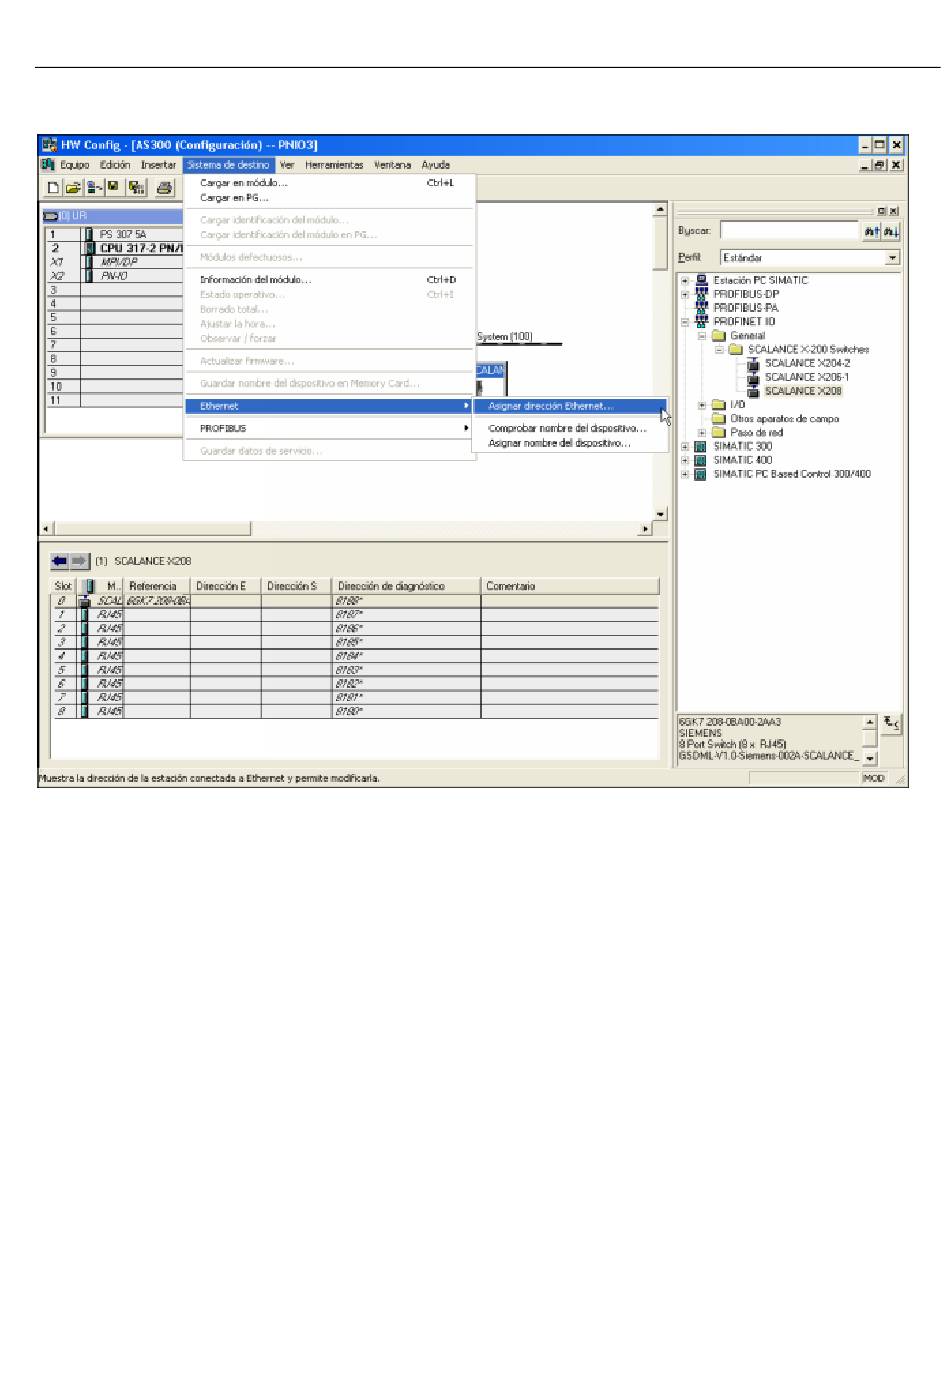
Task: Click the Dirección E column header
Action: coord(225,586)
